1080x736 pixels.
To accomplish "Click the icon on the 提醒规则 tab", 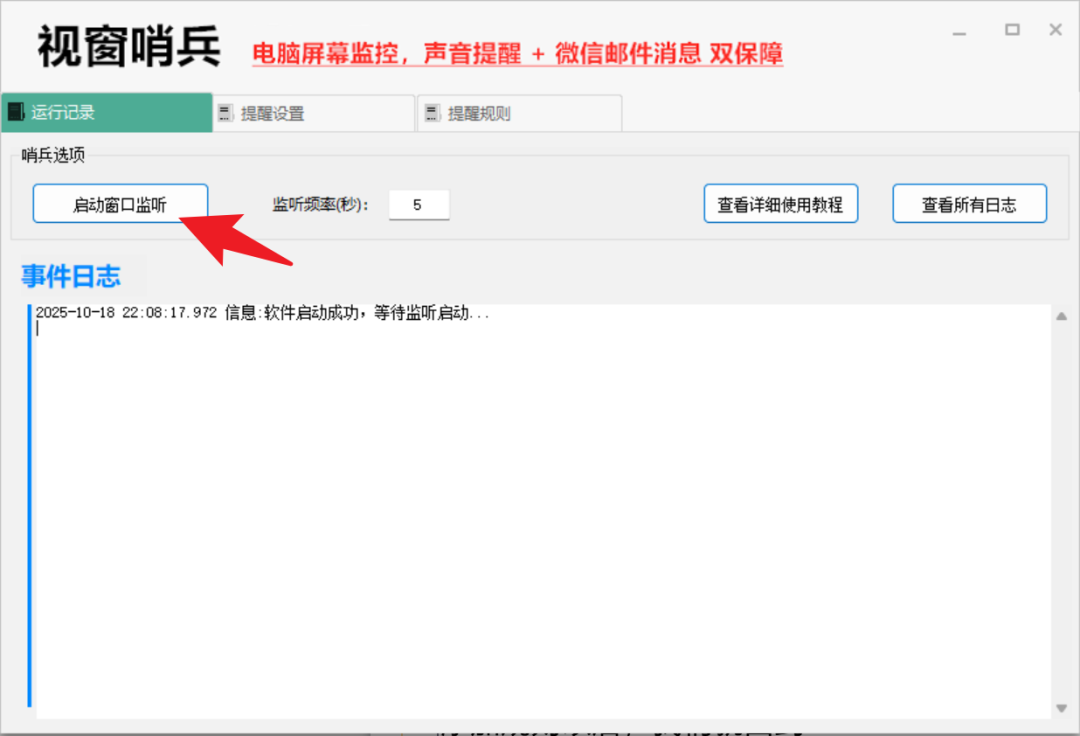I will (x=432, y=112).
